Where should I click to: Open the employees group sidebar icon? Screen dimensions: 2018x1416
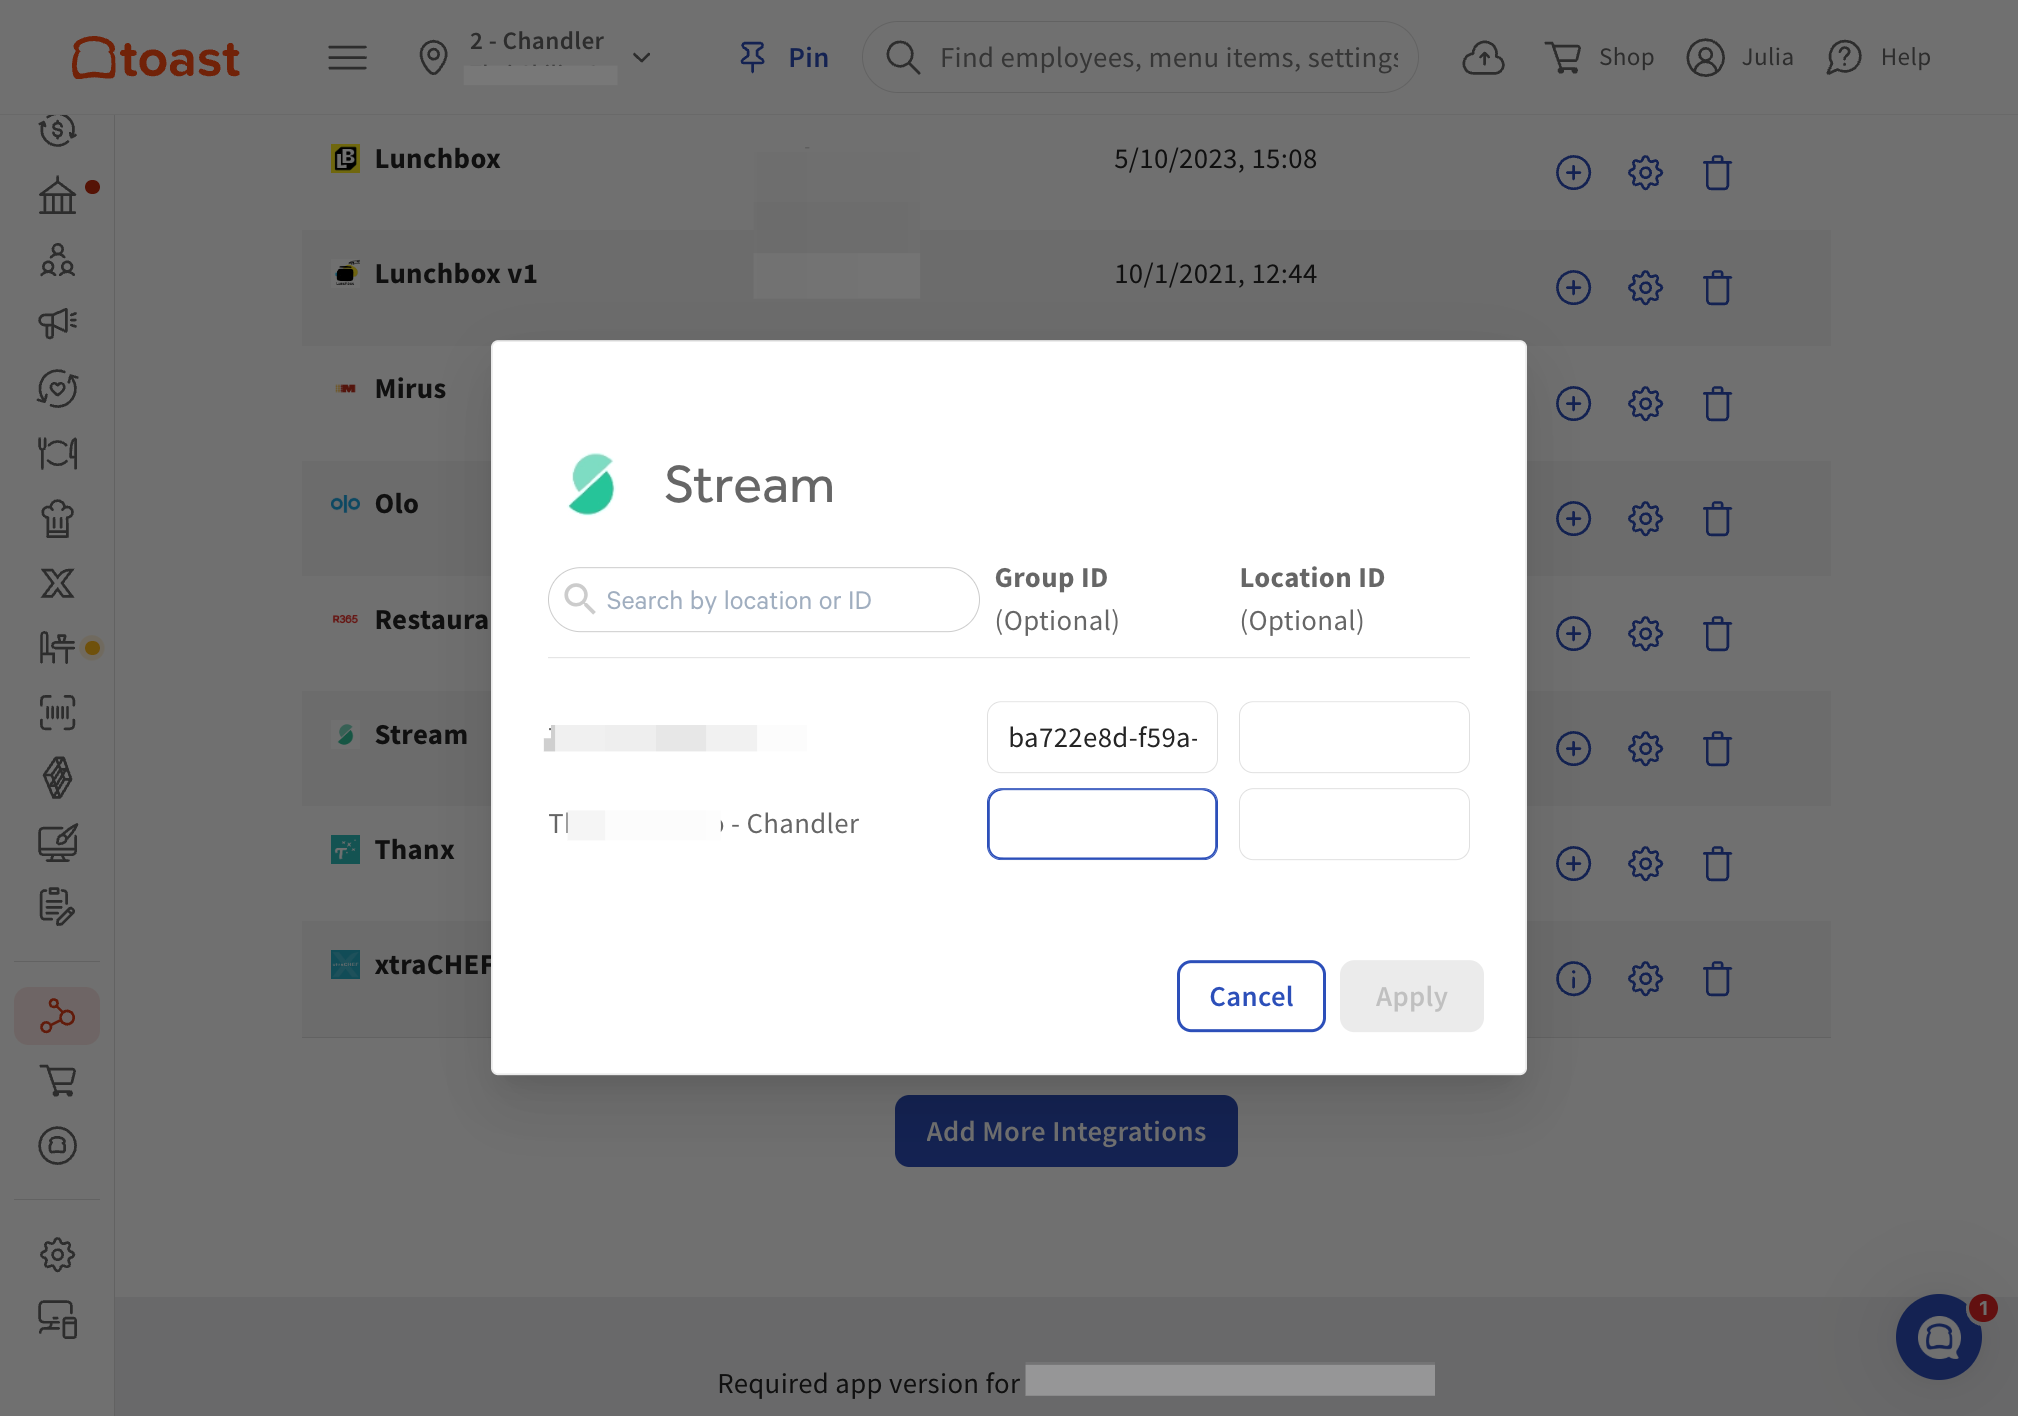pyautogui.click(x=58, y=260)
